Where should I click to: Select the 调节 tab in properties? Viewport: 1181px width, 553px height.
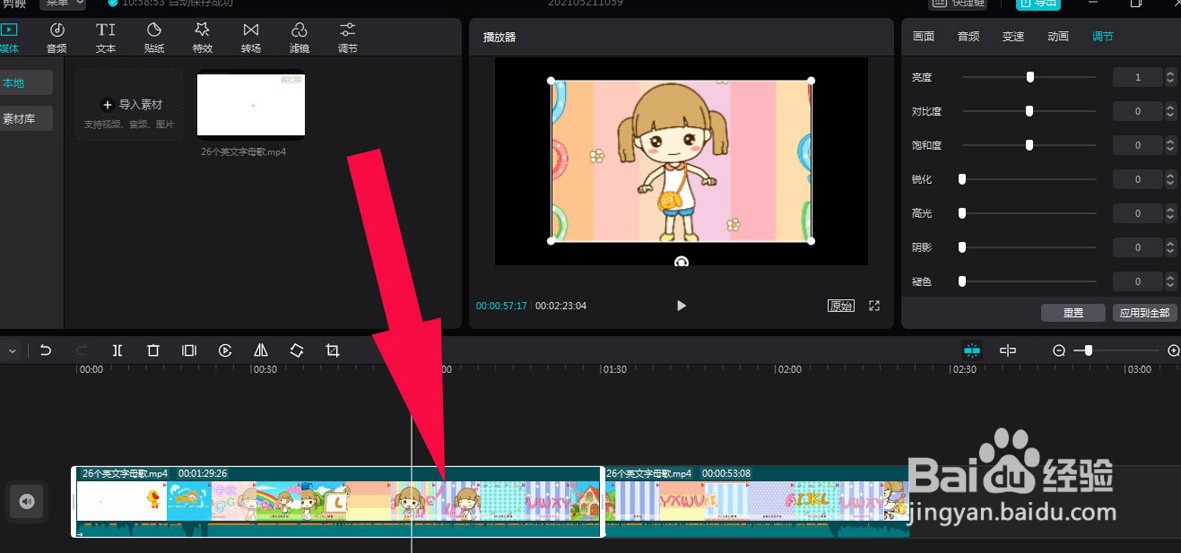(x=1103, y=36)
